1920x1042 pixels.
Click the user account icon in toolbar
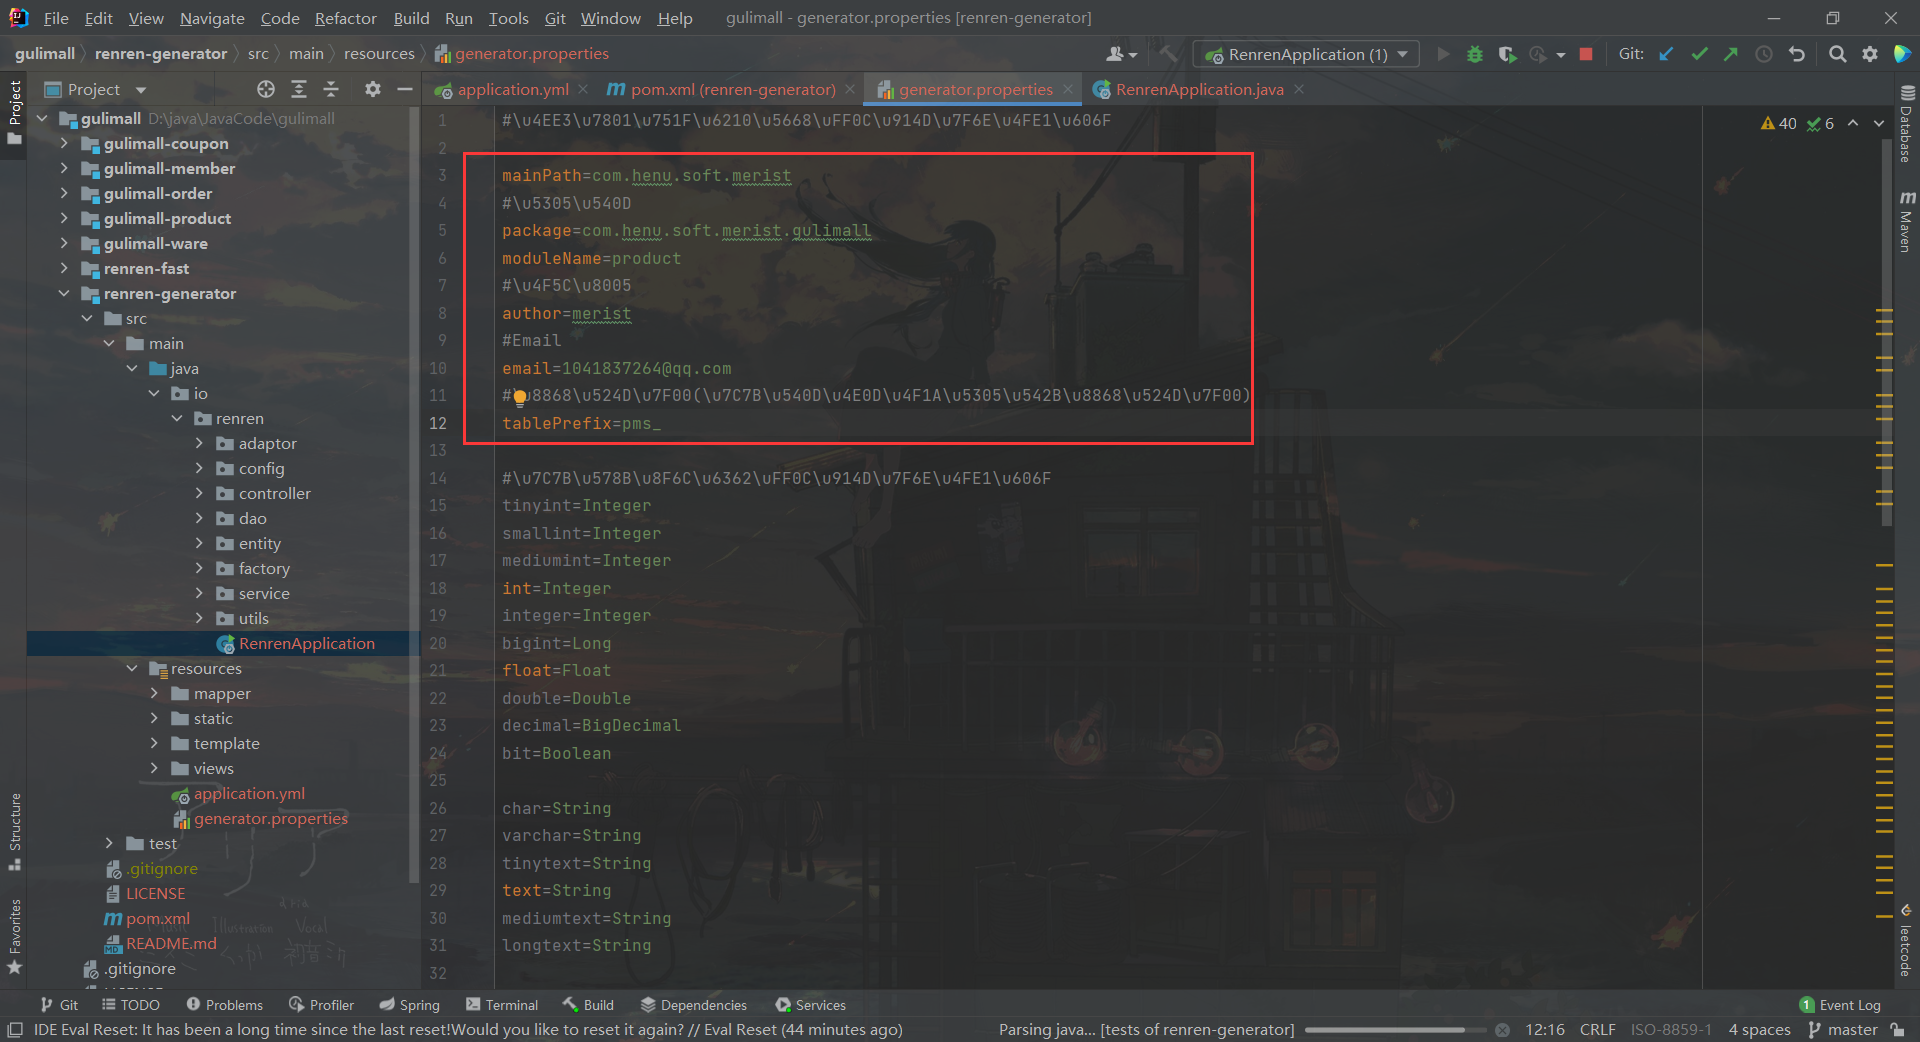coord(1121,54)
